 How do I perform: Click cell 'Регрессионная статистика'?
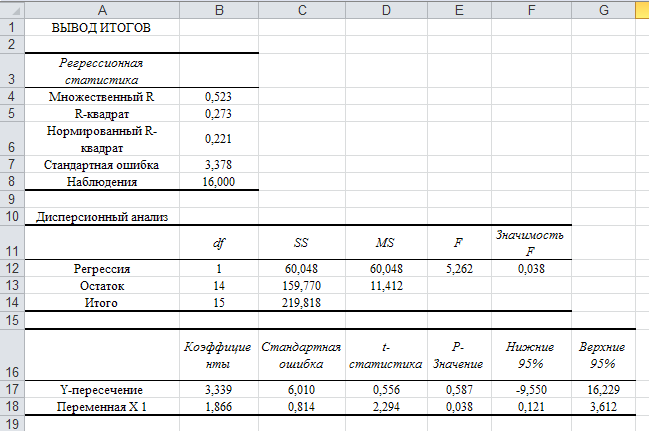tap(102, 71)
